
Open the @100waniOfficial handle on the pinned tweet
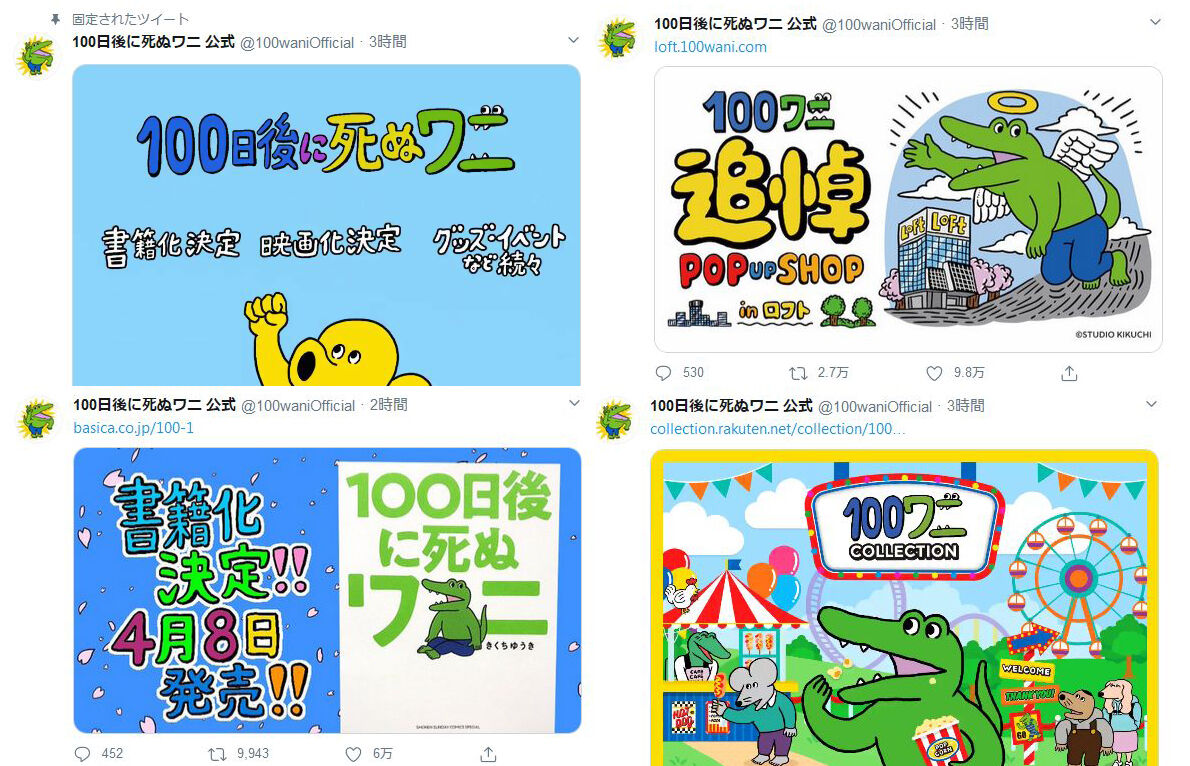[x=297, y=43]
